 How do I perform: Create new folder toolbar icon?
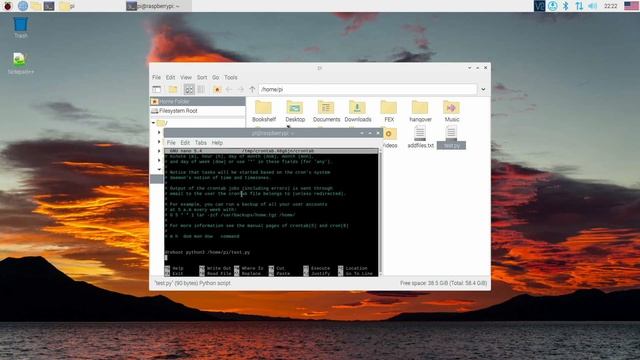[173, 89]
